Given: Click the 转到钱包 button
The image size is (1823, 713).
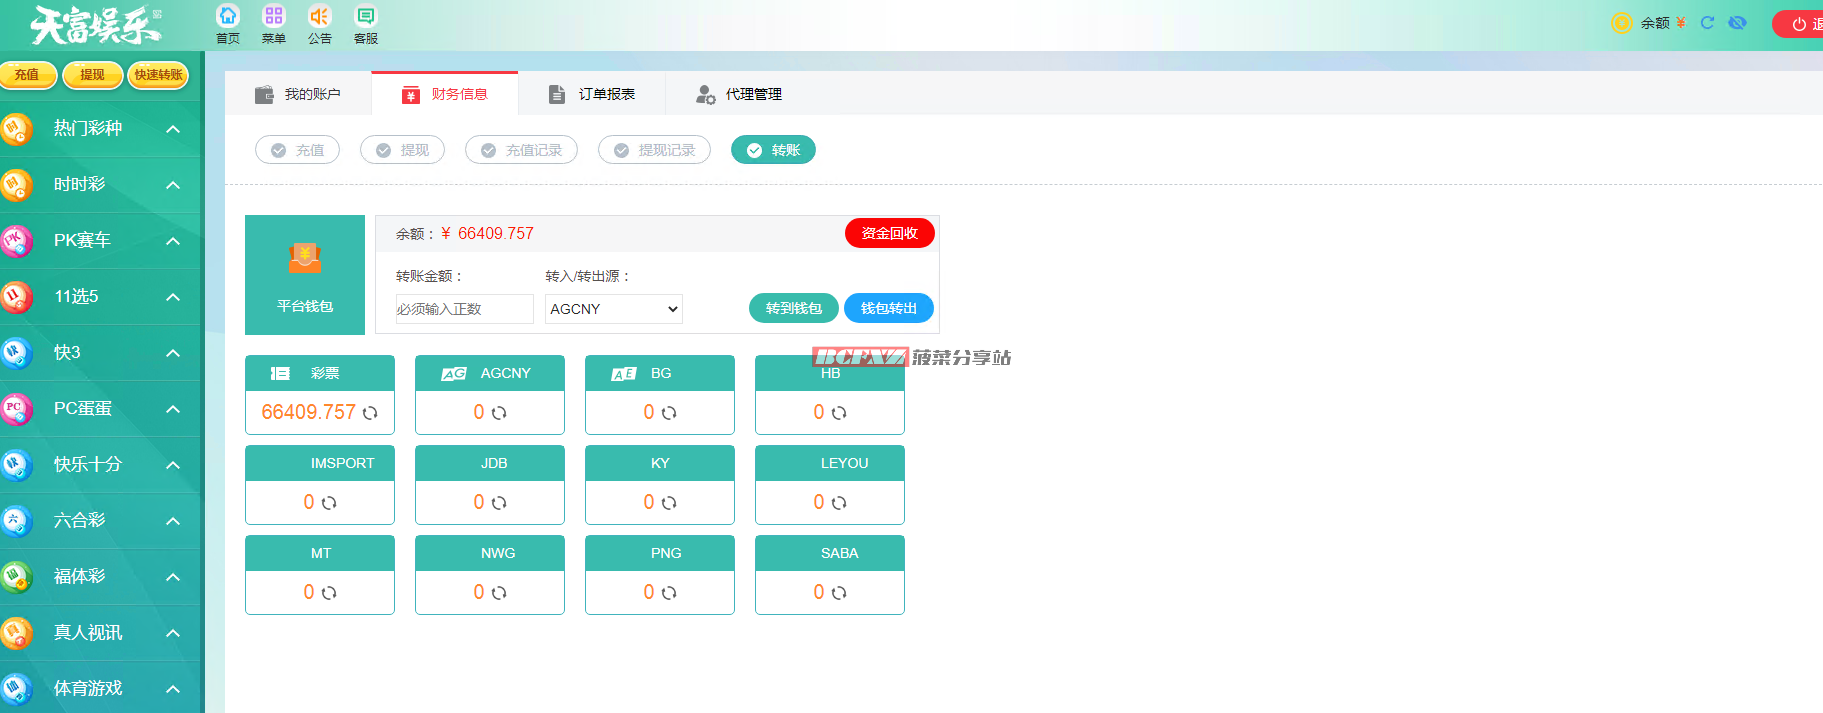Looking at the screenshot, I should click(793, 308).
